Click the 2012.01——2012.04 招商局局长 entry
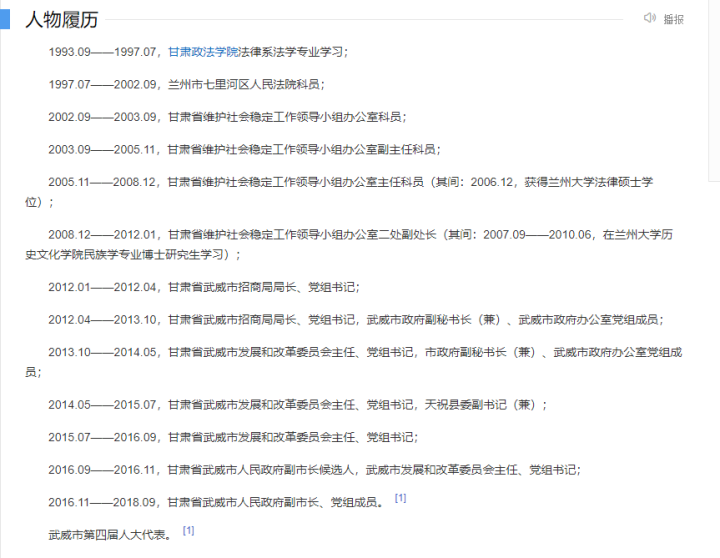 click(204, 287)
